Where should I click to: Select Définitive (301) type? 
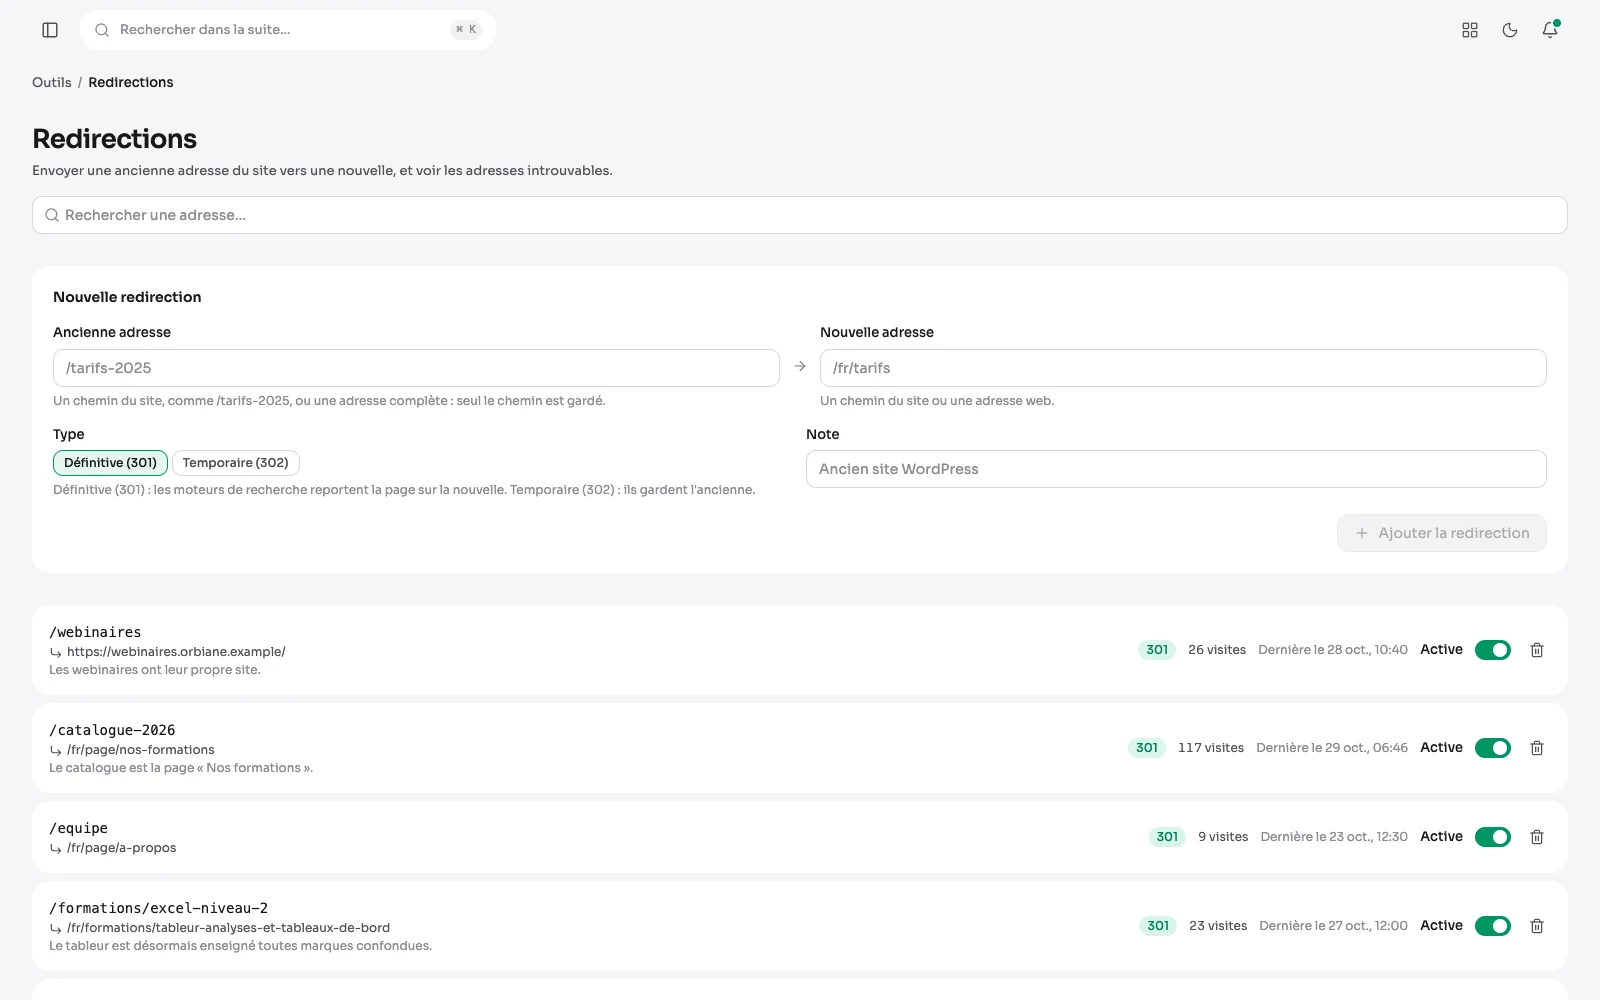pos(110,463)
